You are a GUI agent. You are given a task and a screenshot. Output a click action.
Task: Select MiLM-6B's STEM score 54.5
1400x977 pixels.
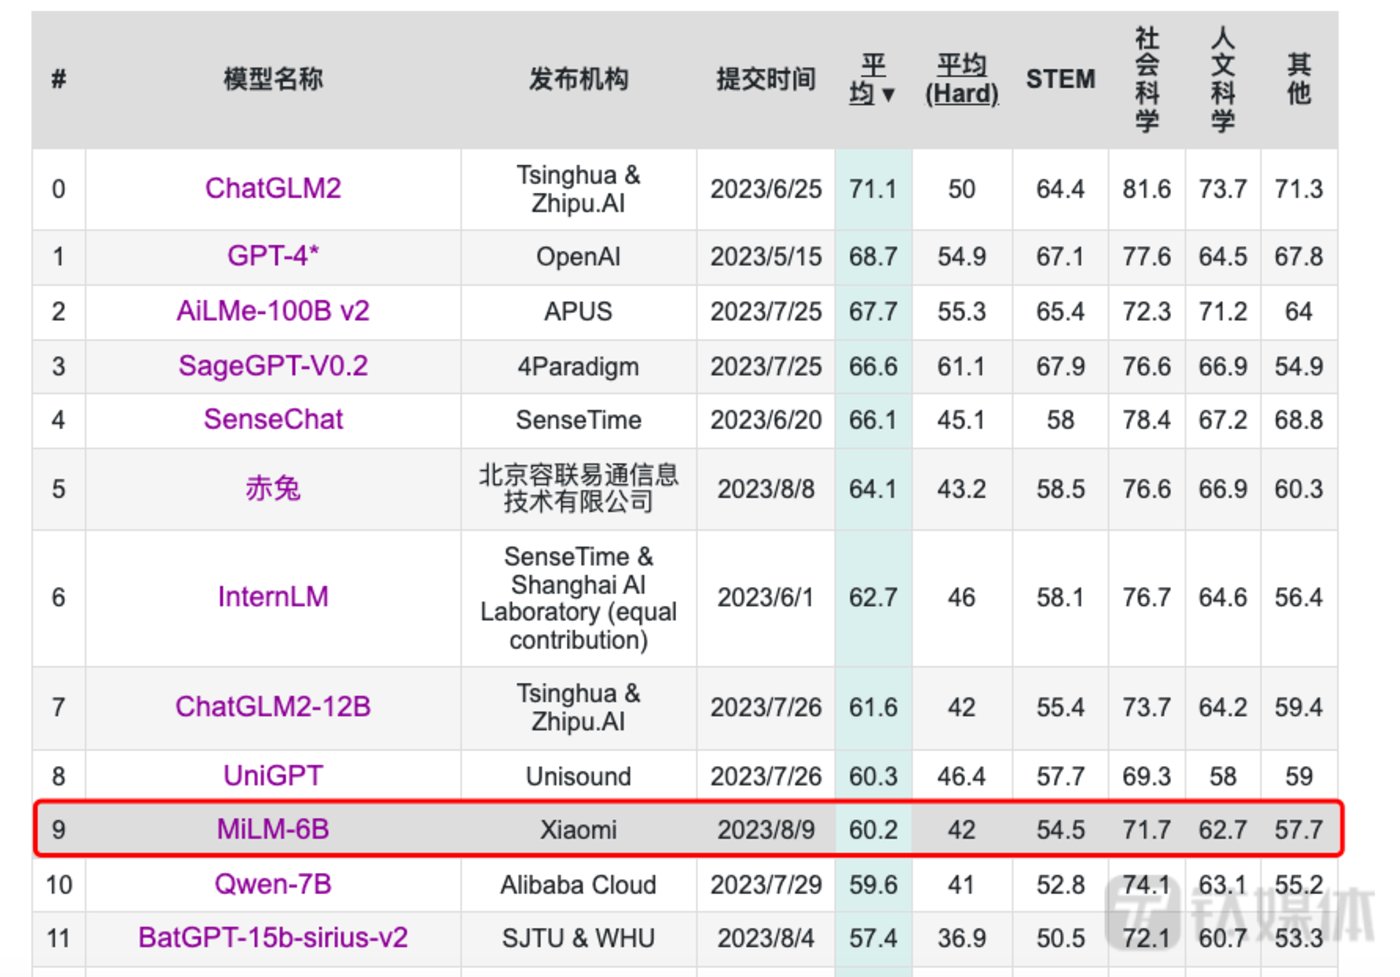(x=1060, y=829)
